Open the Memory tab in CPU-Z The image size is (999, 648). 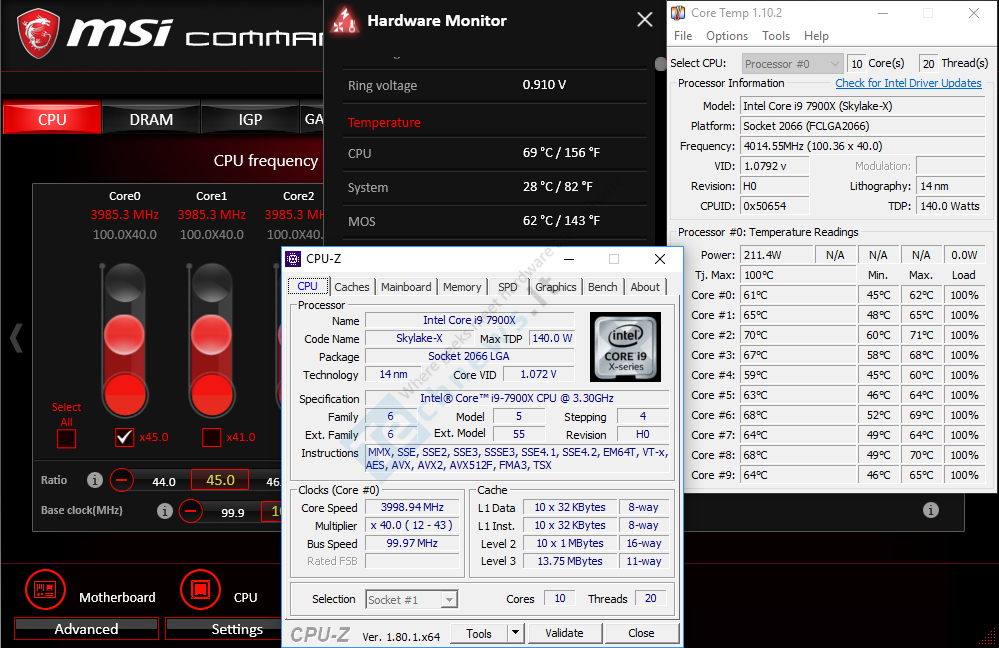[462, 287]
